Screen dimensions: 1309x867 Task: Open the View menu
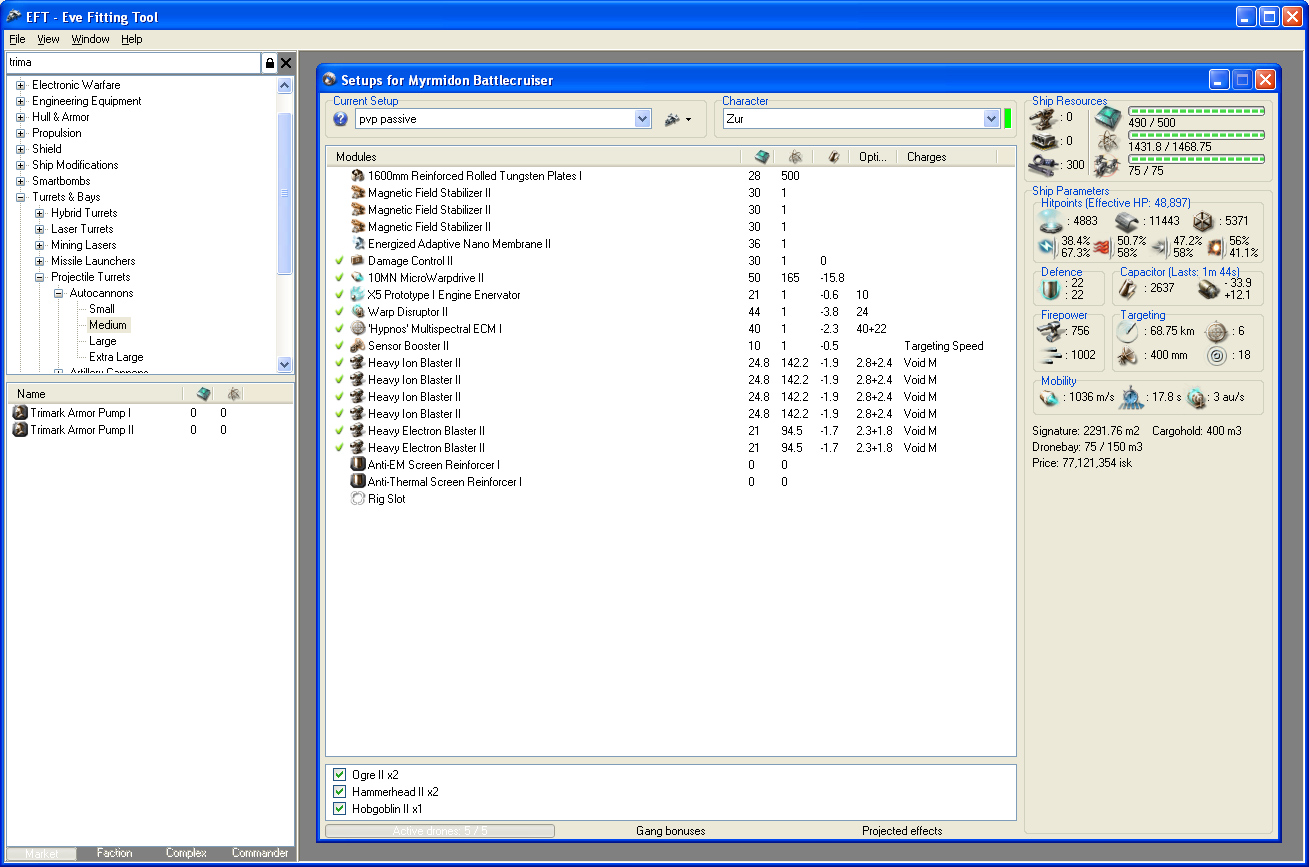coord(48,39)
